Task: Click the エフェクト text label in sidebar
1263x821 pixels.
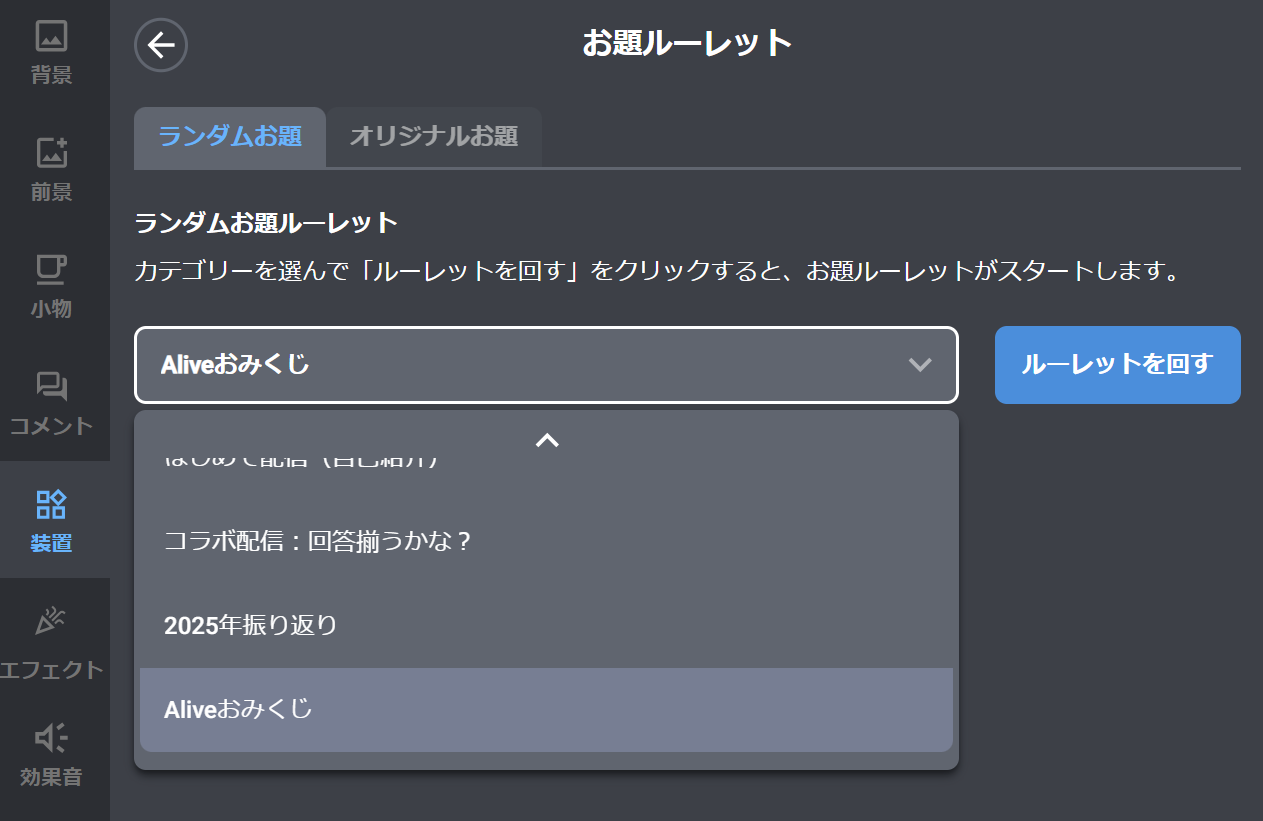Action: coord(51,669)
